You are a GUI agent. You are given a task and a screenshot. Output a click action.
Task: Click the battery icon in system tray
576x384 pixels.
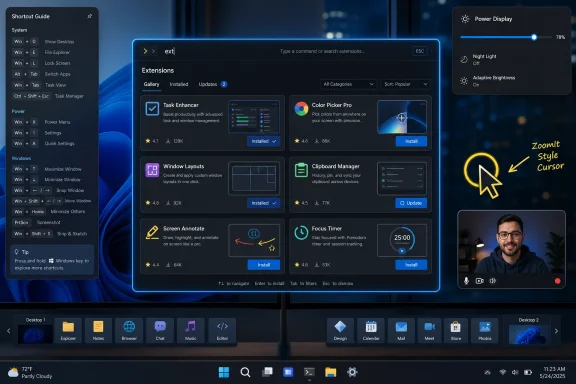528,373
